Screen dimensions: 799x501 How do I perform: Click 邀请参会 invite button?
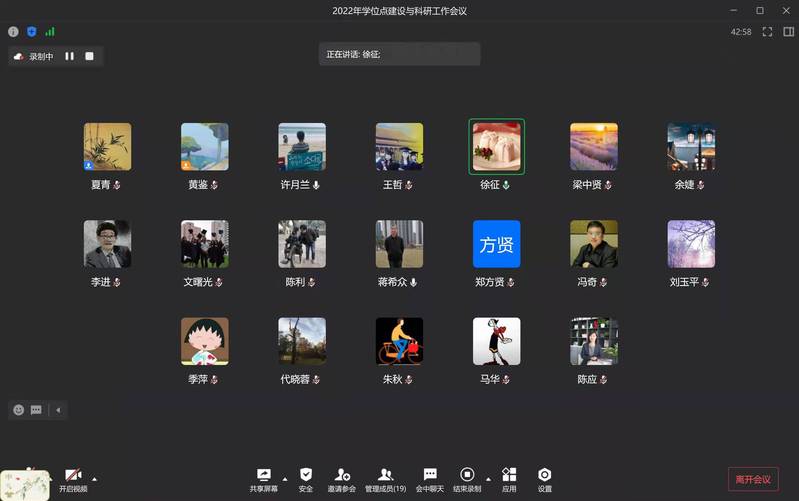click(342, 480)
